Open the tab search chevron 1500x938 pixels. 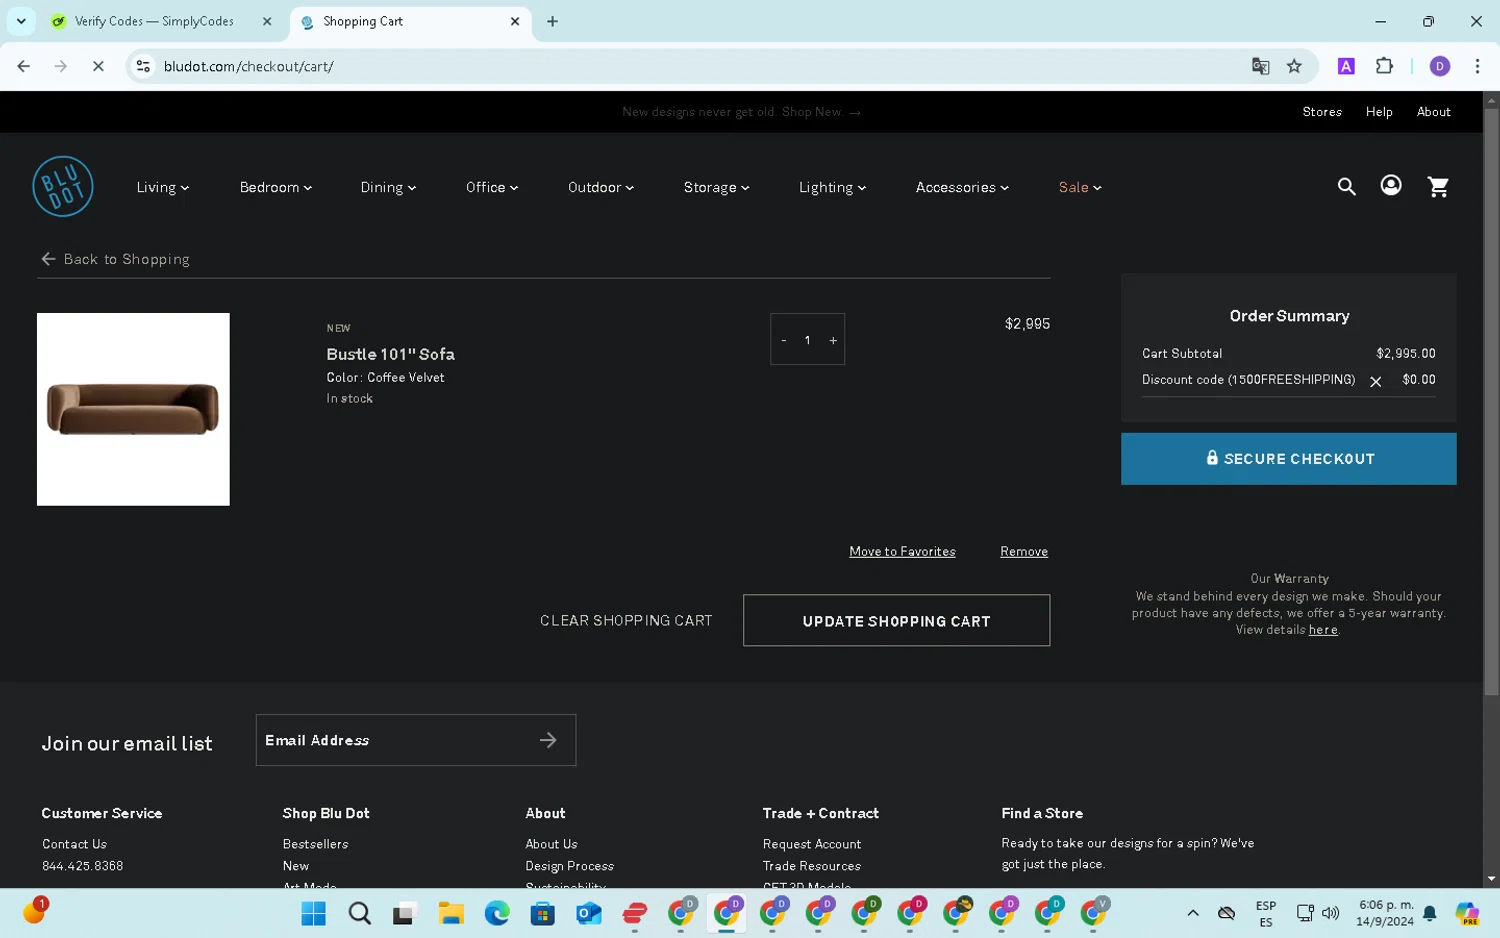tap(21, 21)
